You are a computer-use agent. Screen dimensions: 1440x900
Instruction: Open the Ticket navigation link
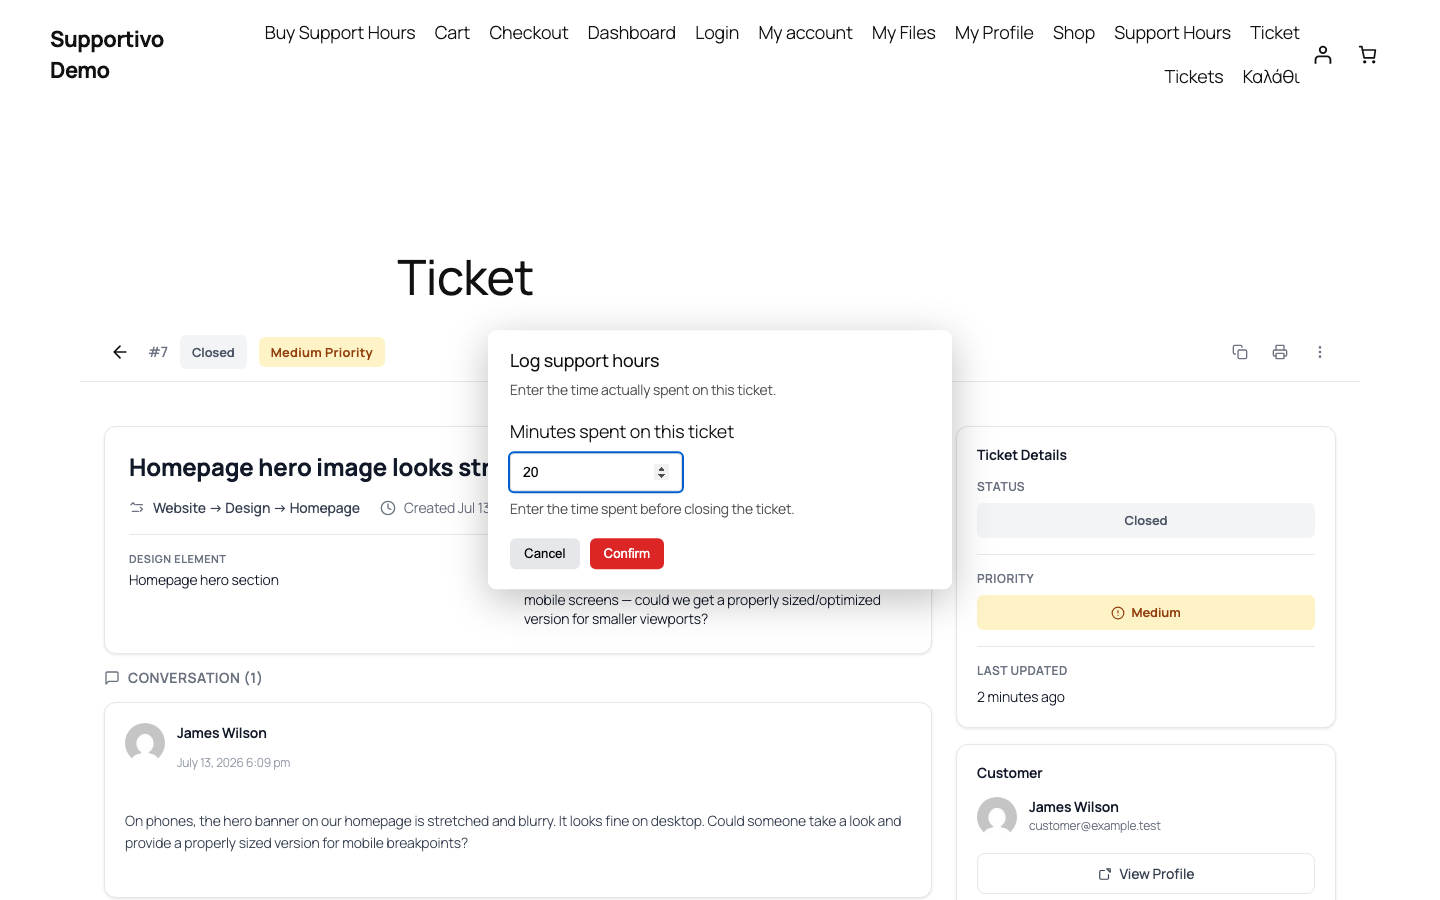click(1275, 33)
